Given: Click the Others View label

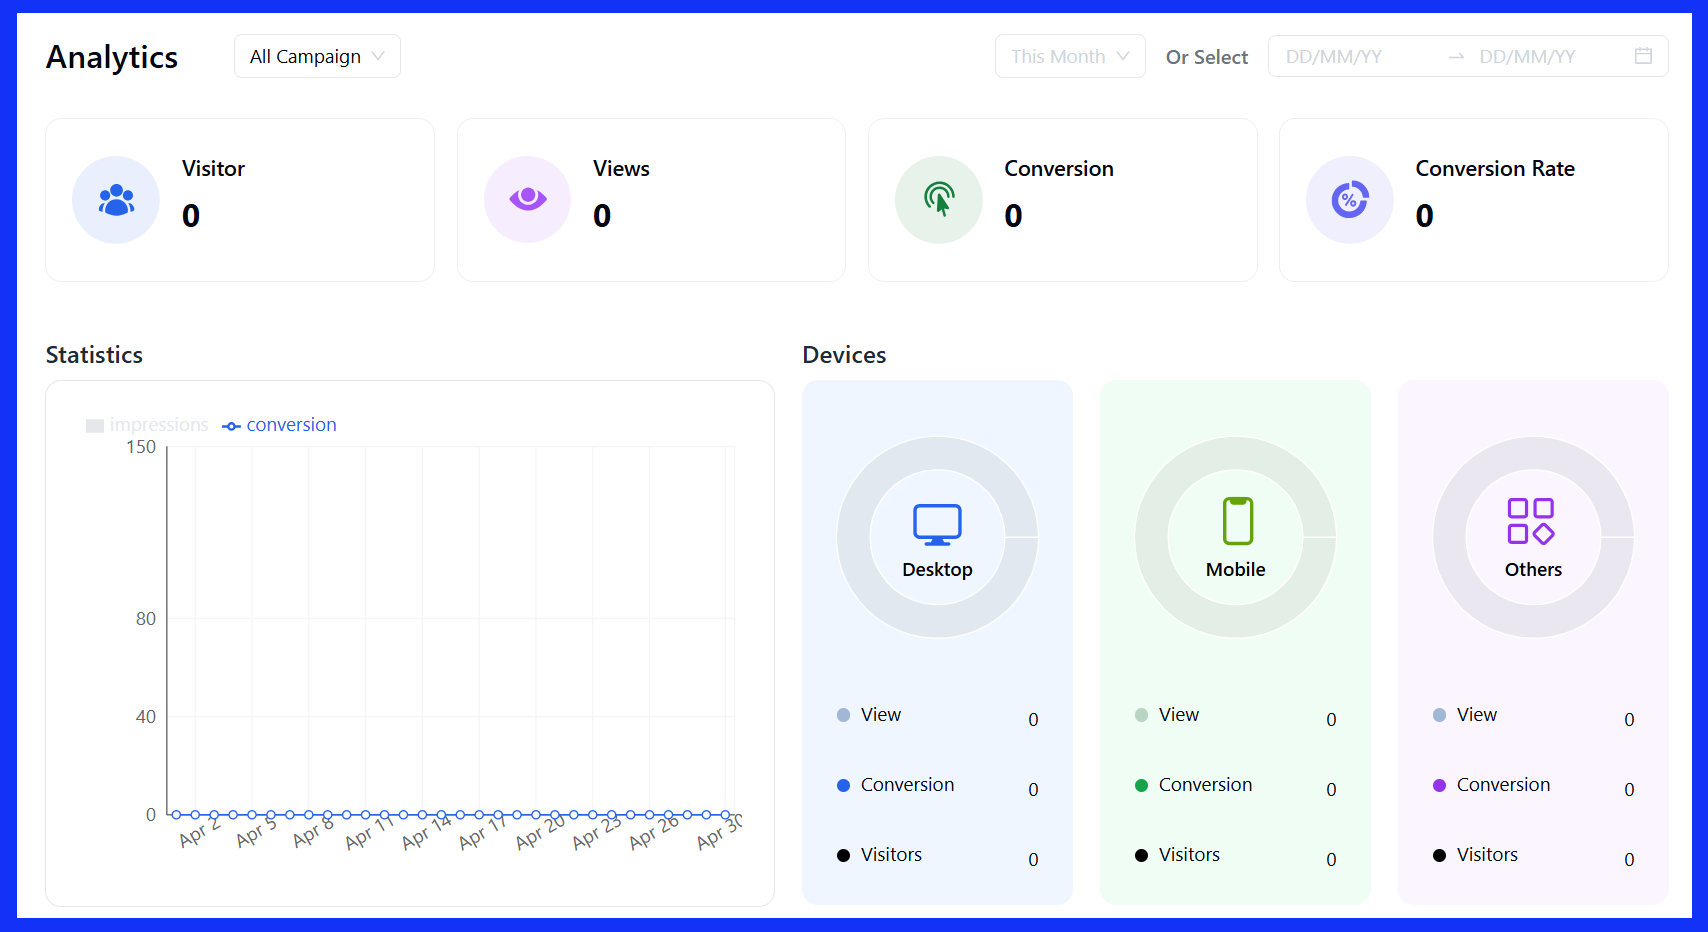Looking at the screenshot, I should point(1477,715).
